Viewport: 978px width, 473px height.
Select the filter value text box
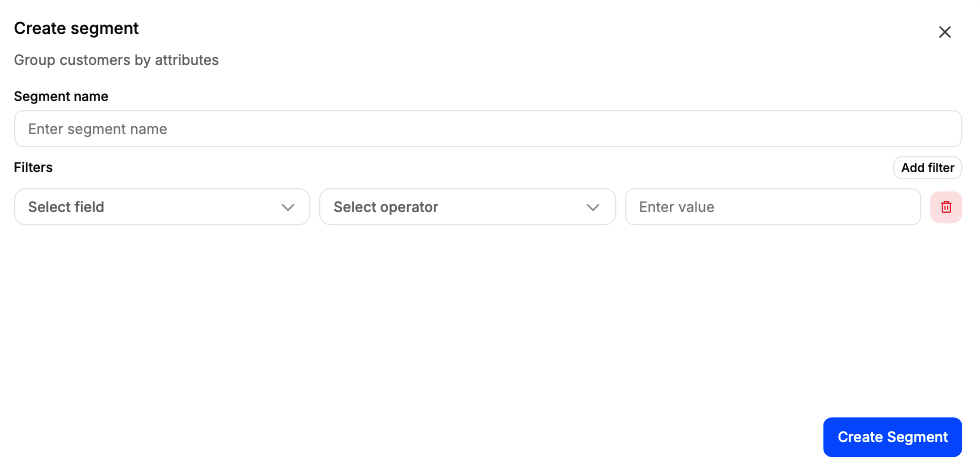[773, 207]
